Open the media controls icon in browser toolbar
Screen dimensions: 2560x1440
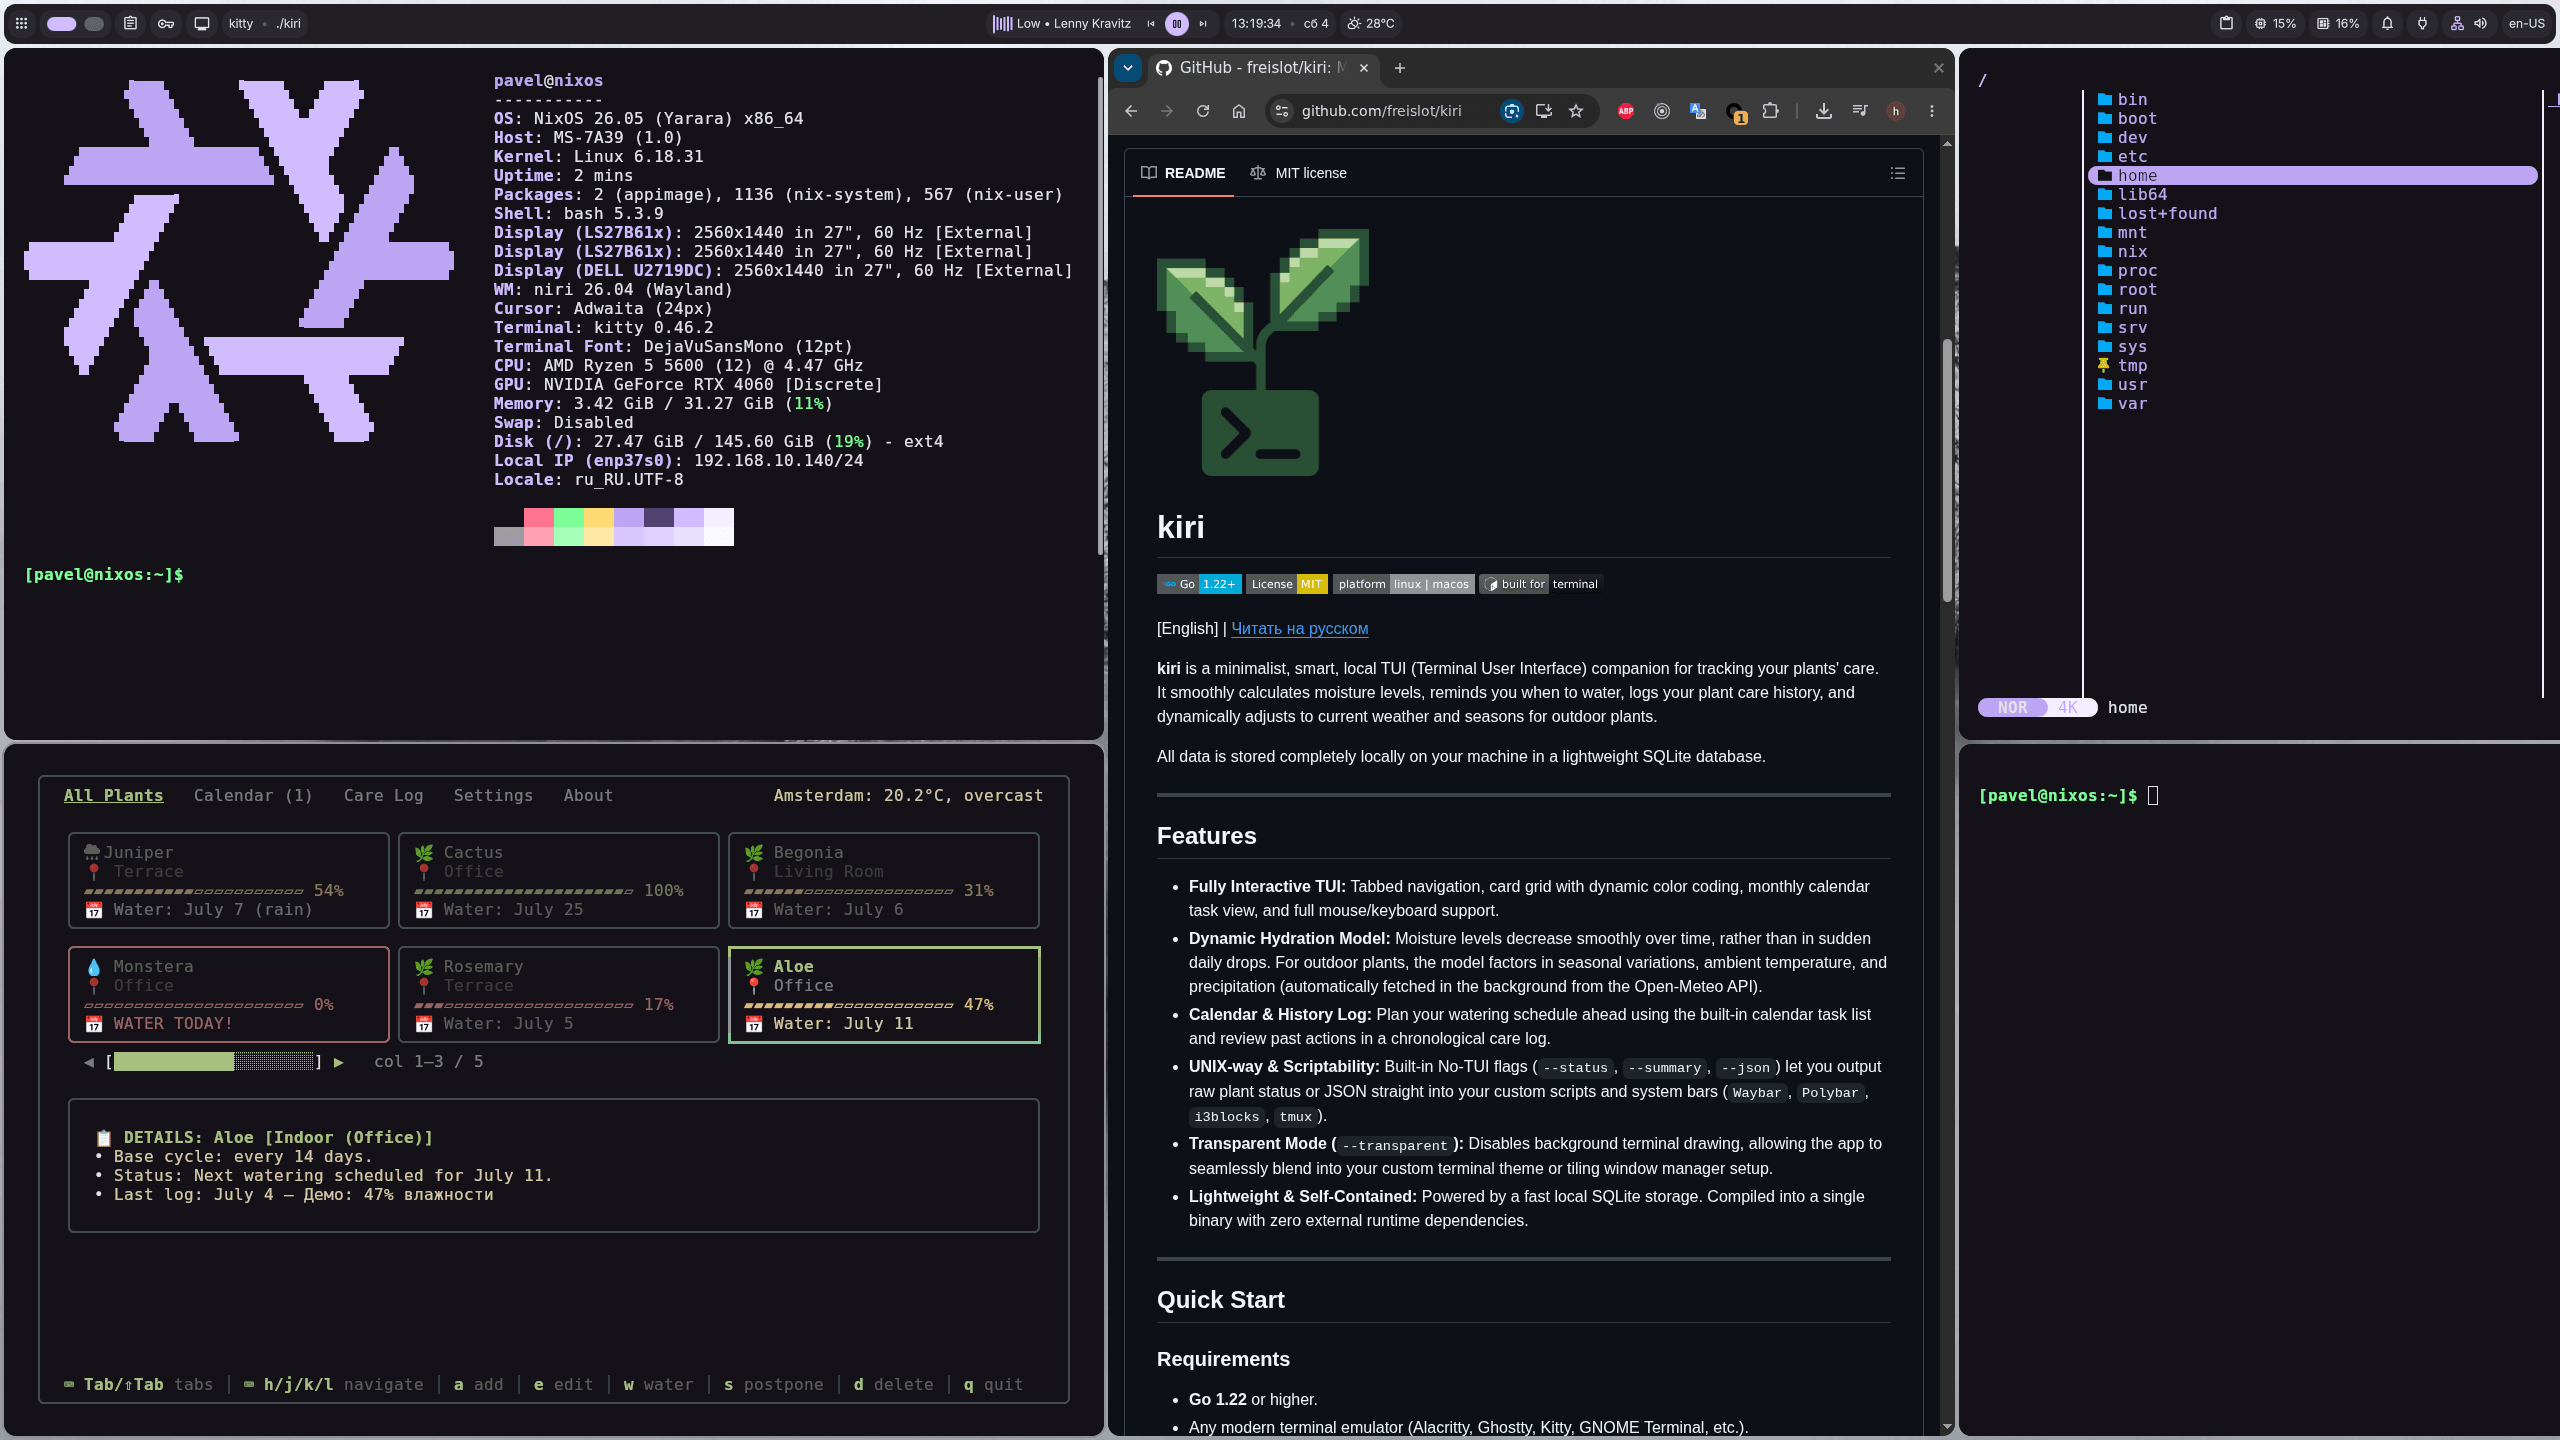point(1860,111)
